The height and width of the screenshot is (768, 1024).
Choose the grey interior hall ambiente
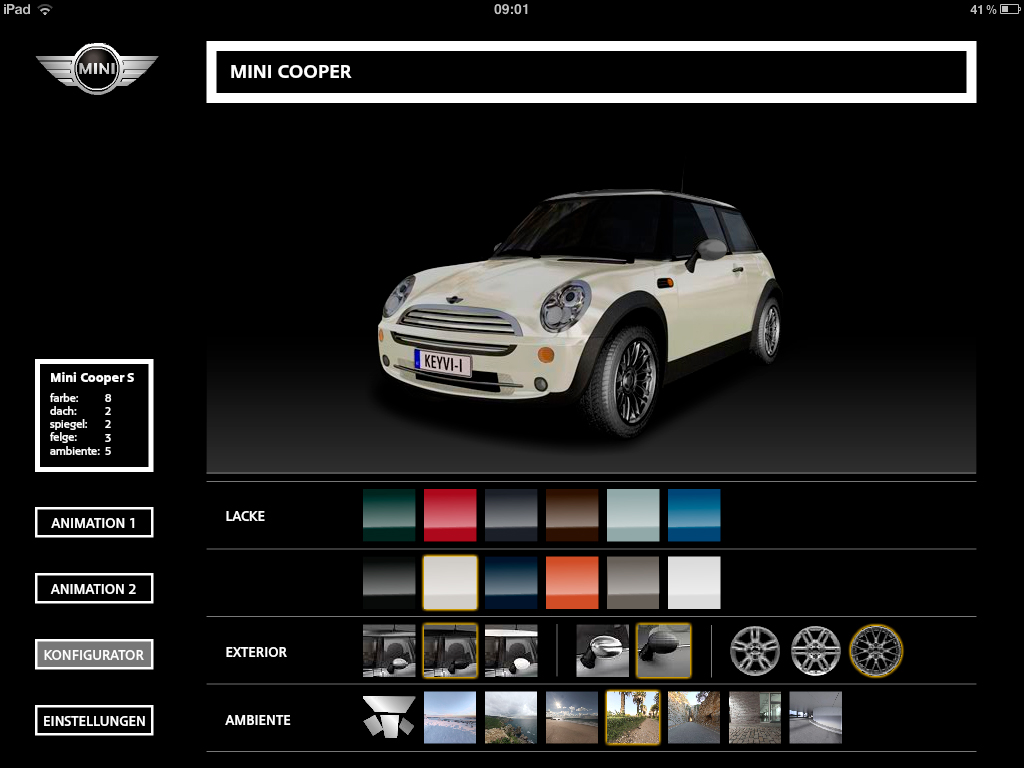coord(816,718)
